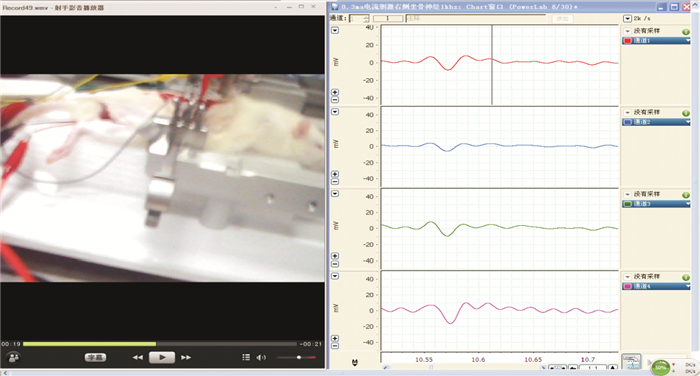Play the Record49 video
Screen dimensions: 700x376
pos(162,357)
